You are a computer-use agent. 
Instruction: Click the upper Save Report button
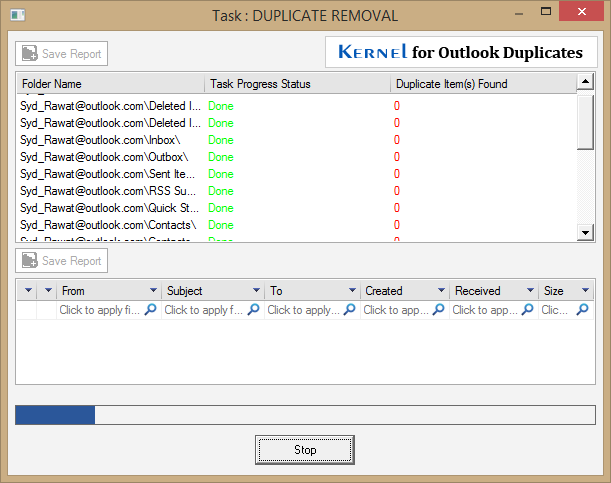coord(62,53)
